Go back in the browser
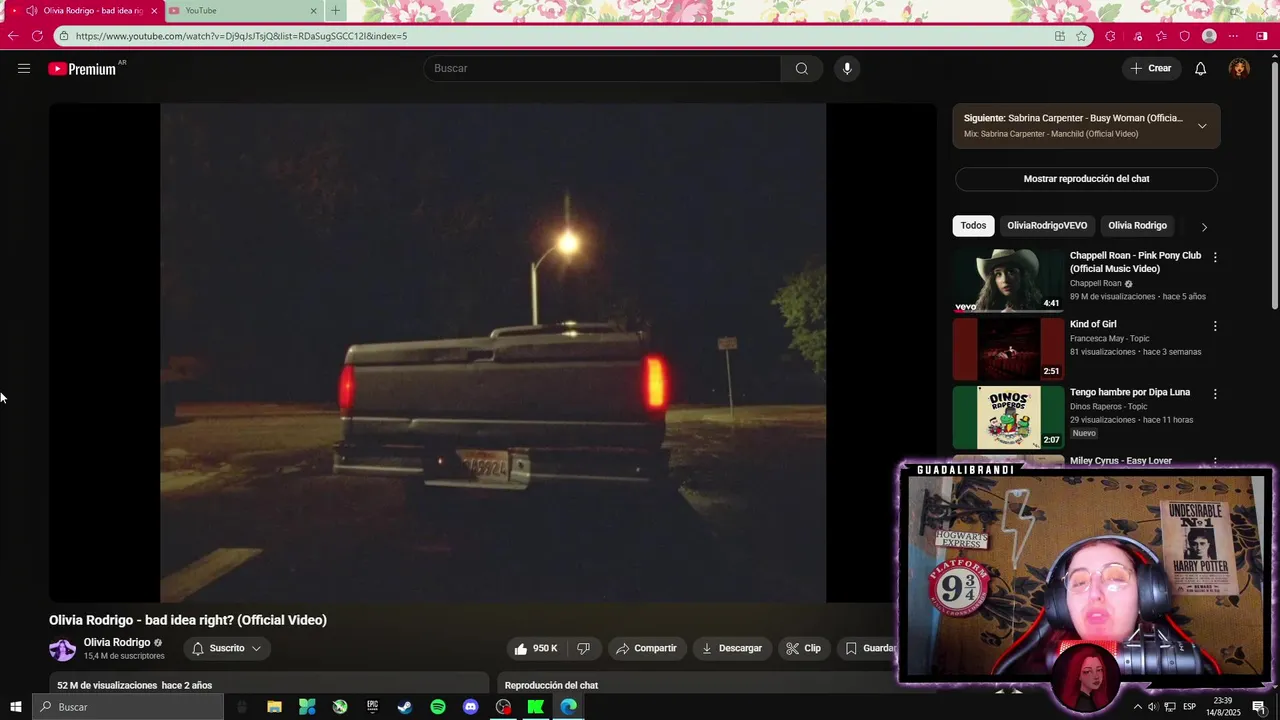This screenshot has height=720, width=1280. coord(13,36)
